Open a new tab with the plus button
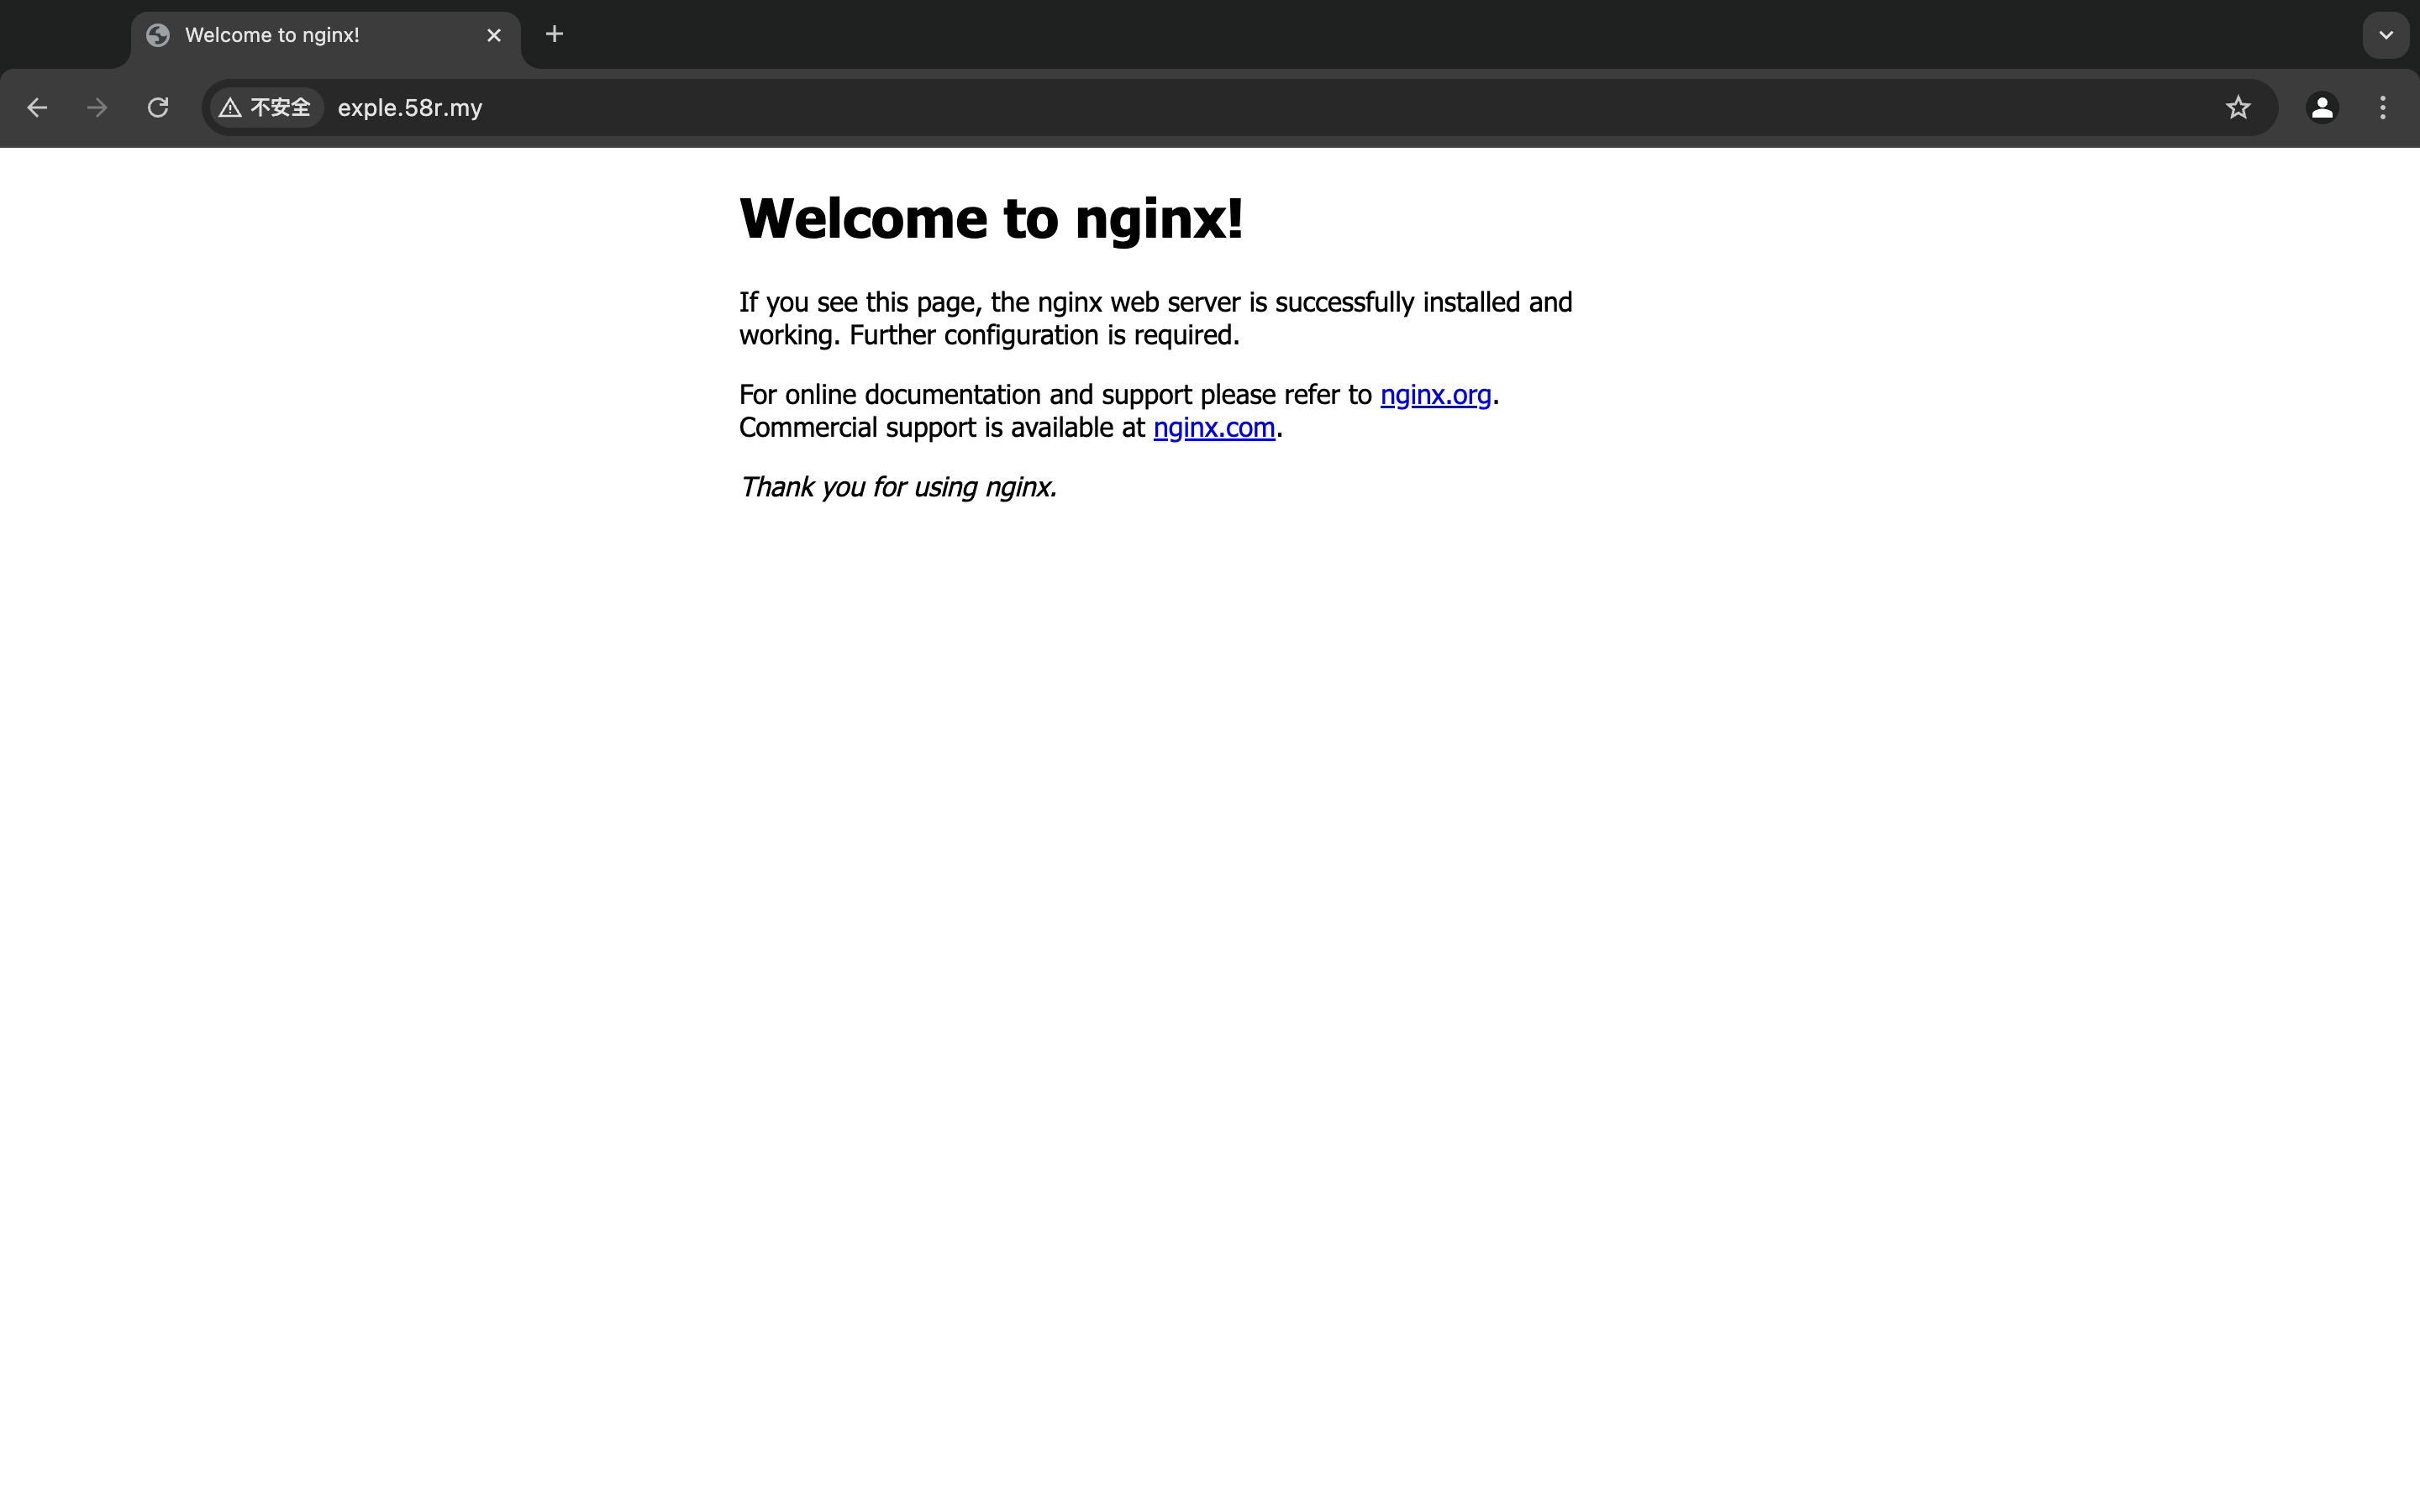 [554, 35]
